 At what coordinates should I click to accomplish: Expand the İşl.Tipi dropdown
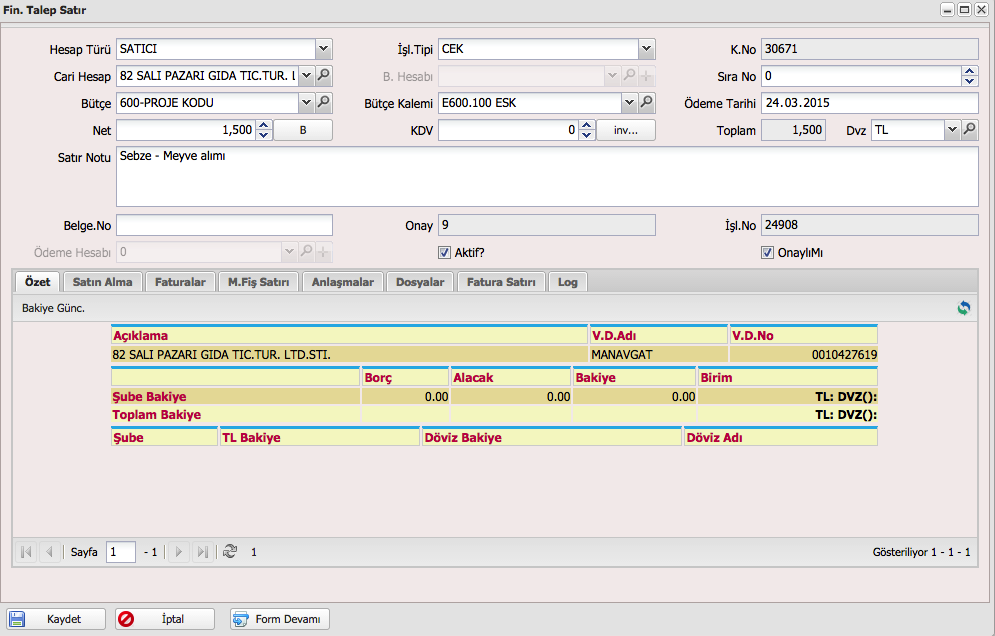click(646, 49)
